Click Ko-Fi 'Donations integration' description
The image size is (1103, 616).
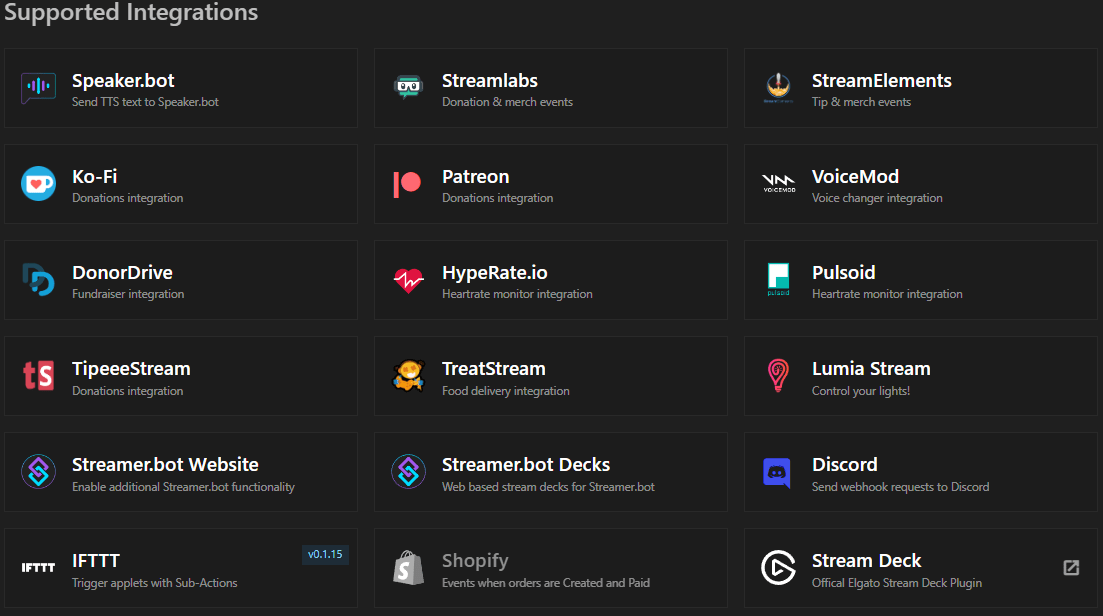(x=127, y=198)
